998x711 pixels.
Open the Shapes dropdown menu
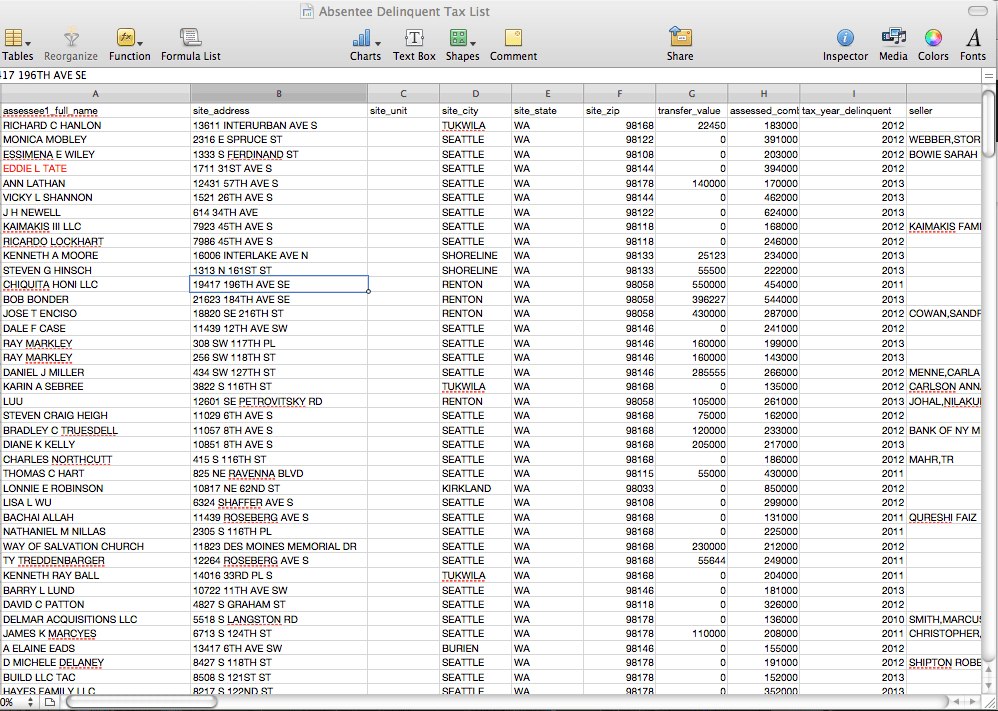coord(462,44)
